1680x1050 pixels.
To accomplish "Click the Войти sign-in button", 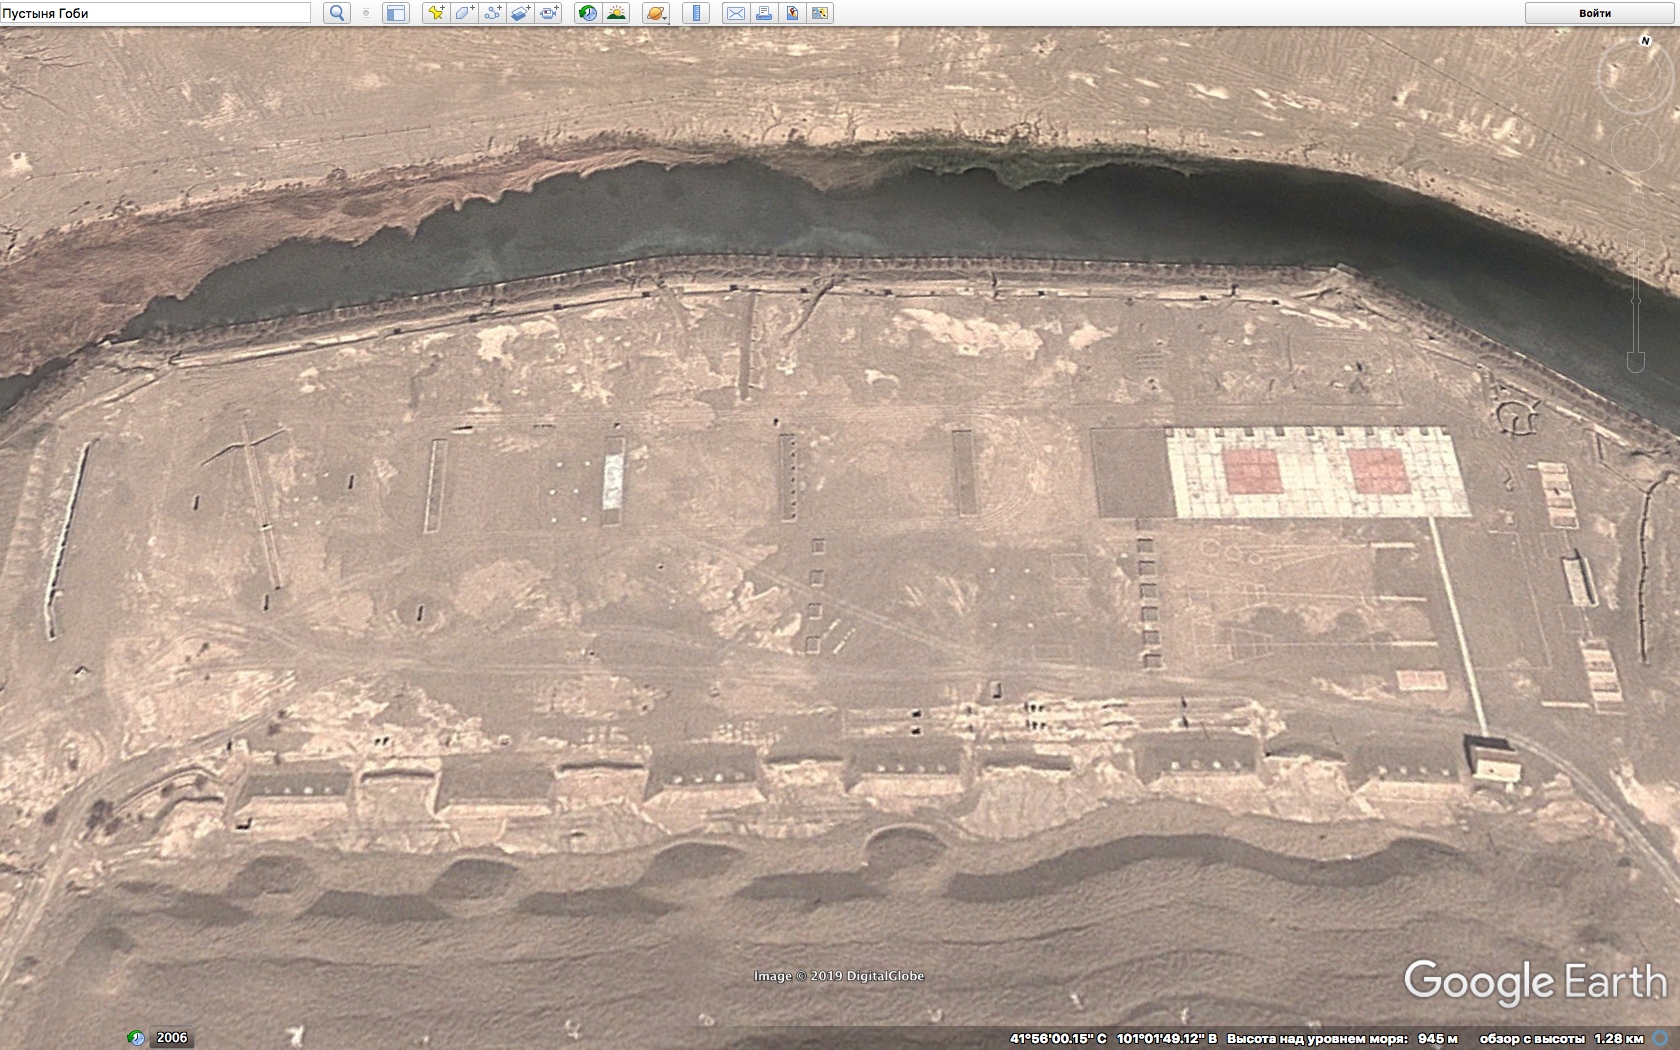I will [1595, 13].
